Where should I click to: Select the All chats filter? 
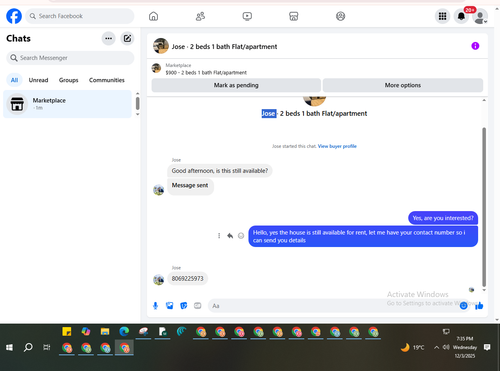(14, 80)
